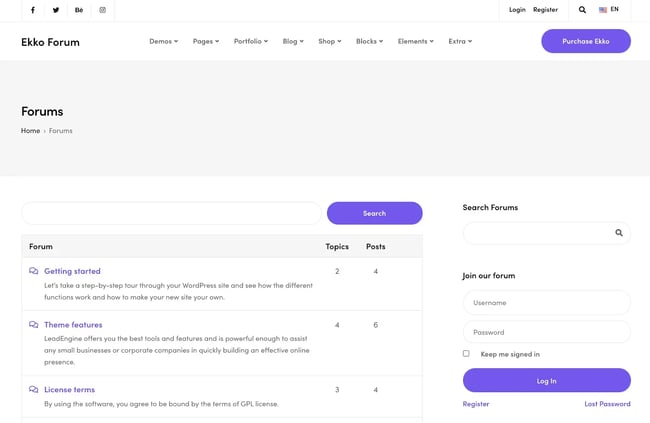Open the Instagram social icon

(x=102, y=10)
